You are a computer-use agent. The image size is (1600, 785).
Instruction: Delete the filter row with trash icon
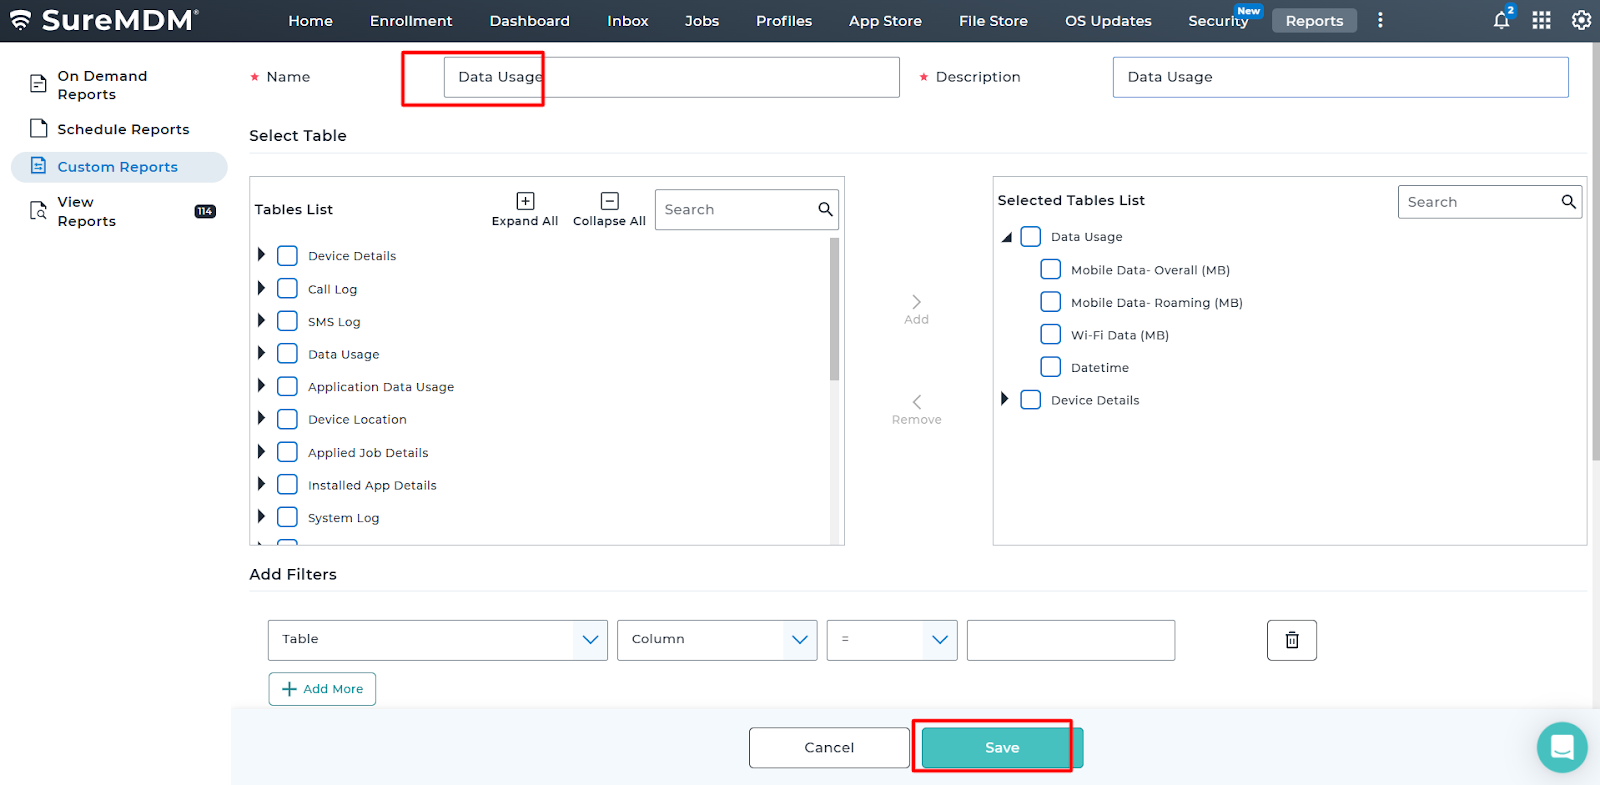(x=1291, y=640)
